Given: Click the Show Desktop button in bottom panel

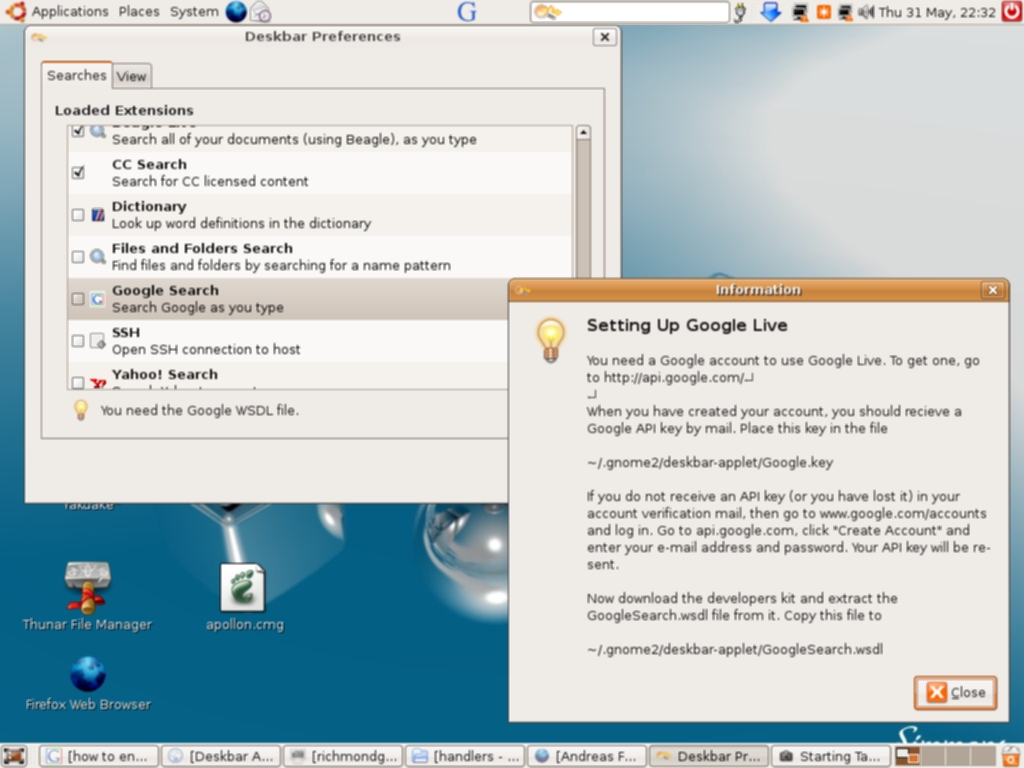Looking at the screenshot, I should point(14,756).
